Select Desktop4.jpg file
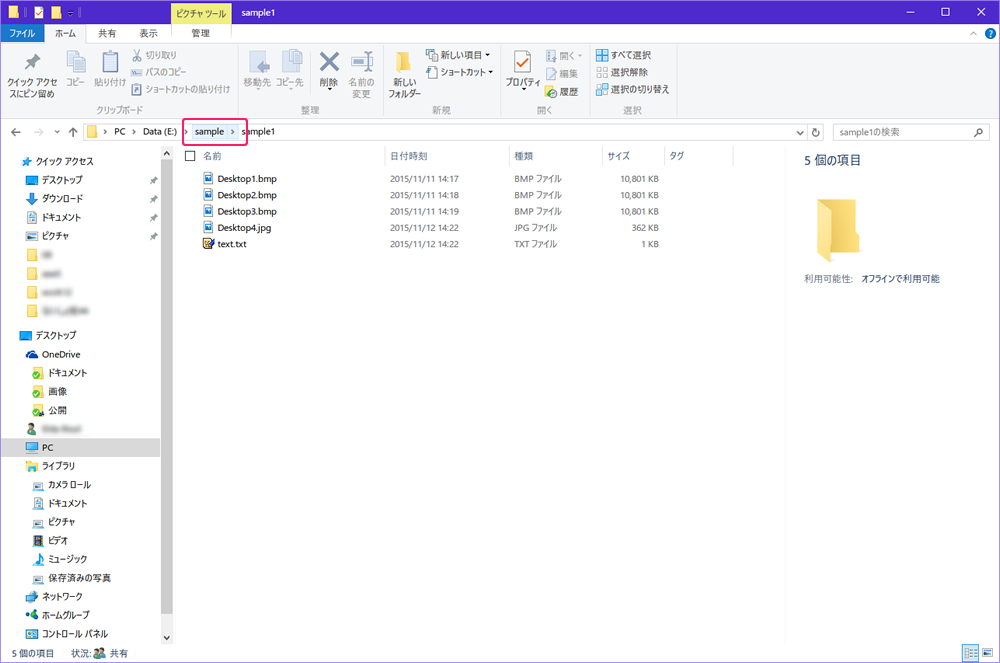The height and width of the screenshot is (663, 1000). coord(244,228)
